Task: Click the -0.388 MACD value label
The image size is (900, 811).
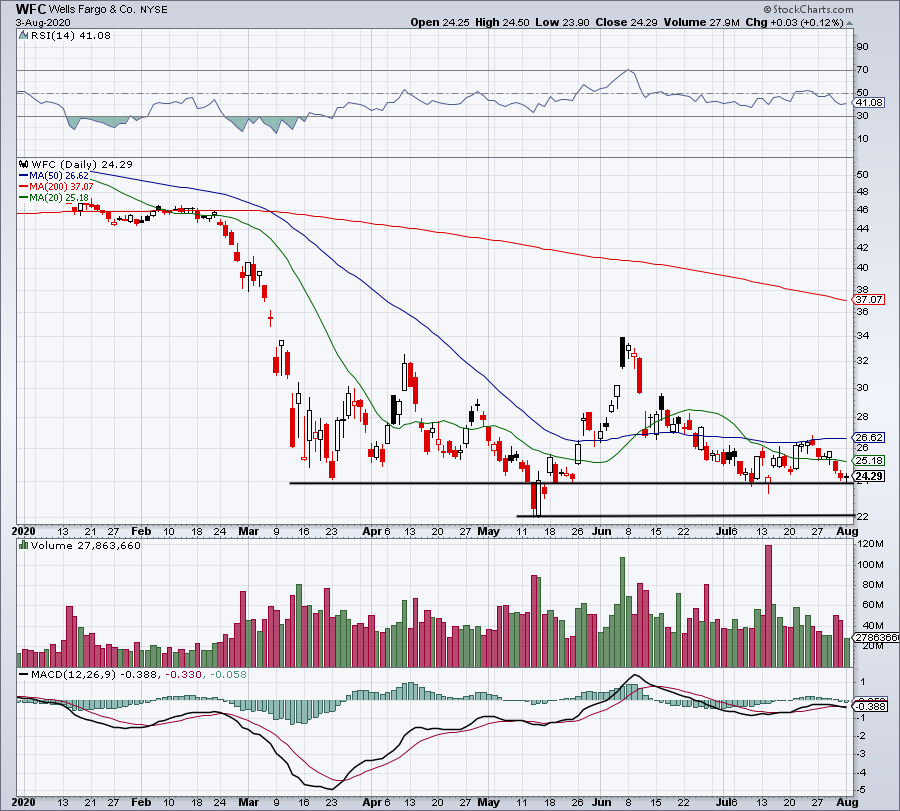Action: 871,707
